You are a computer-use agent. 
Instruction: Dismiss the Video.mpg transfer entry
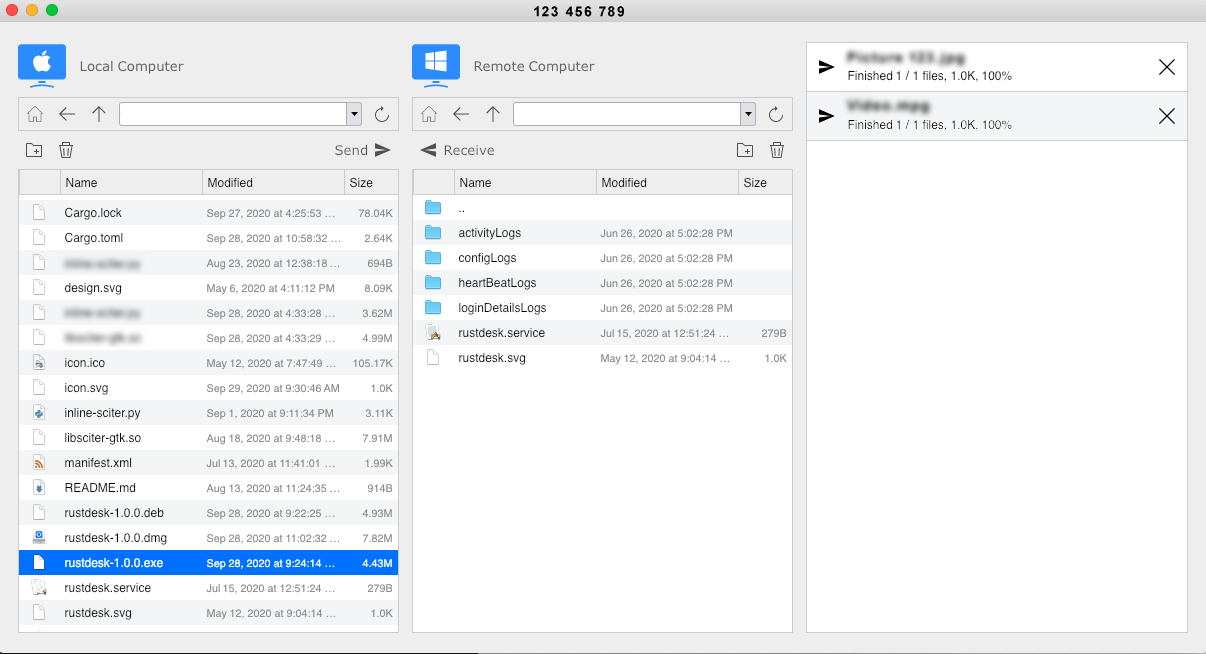point(1166,116)
